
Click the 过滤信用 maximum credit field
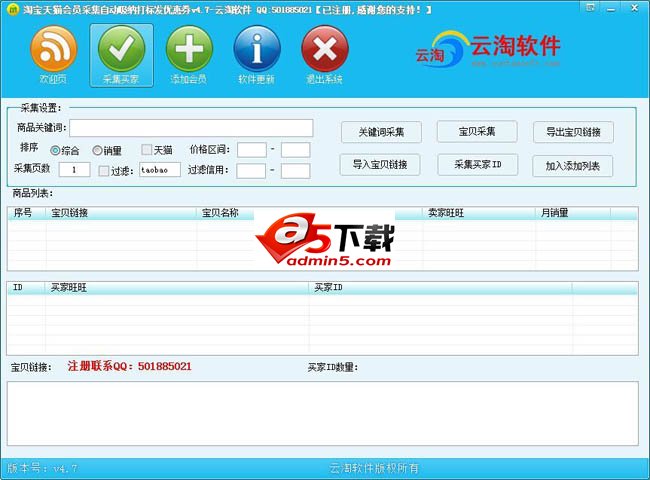pos(296,171)
